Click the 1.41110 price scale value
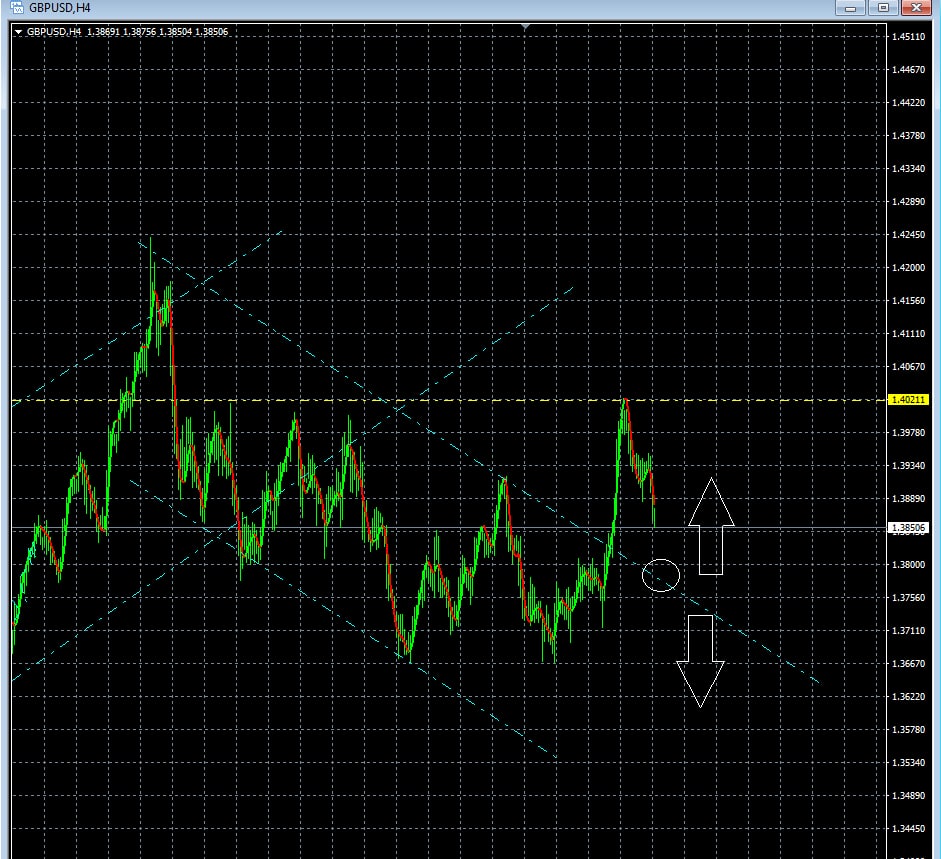Viewport: 941px width, 859px height. (908, 334)
